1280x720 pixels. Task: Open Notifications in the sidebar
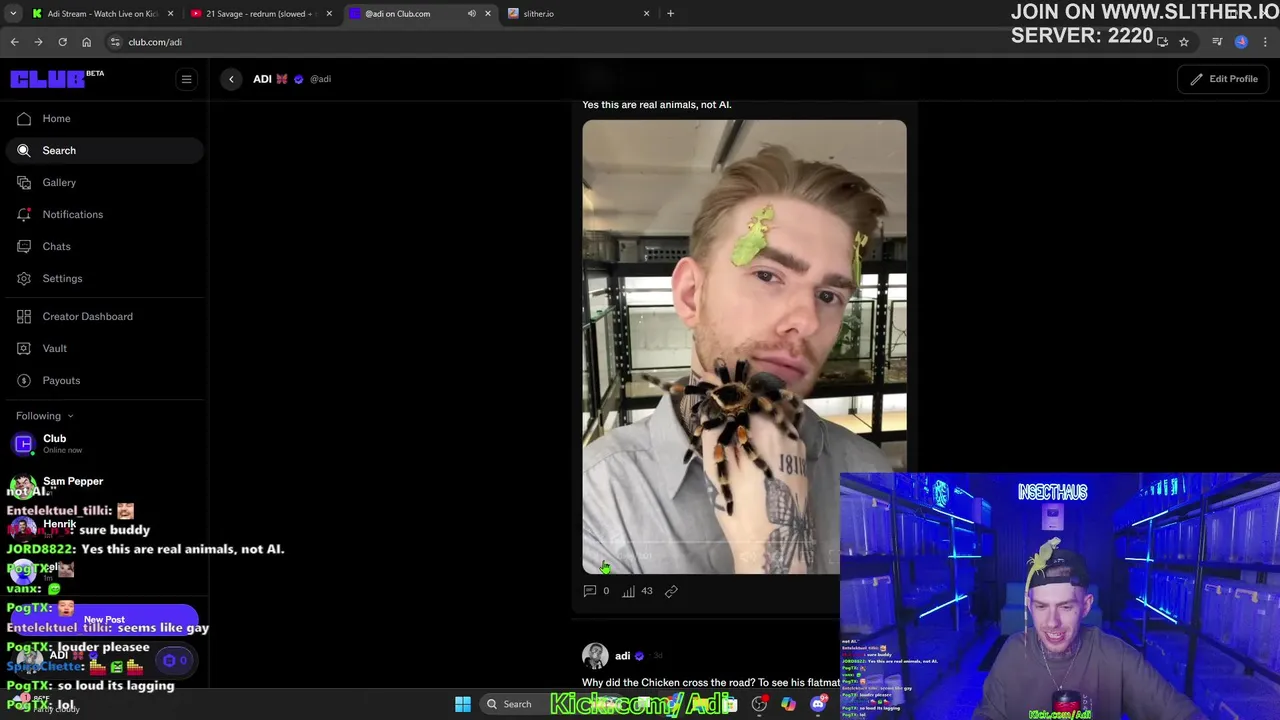[x=104, y=214]
